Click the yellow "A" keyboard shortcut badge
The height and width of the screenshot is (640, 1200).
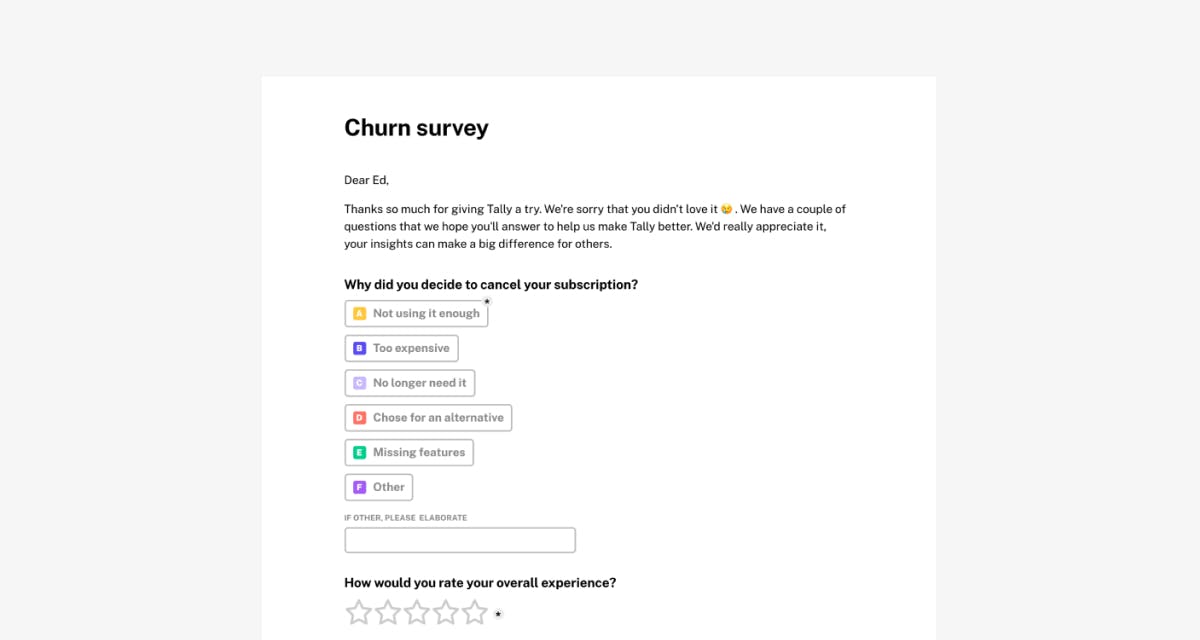(359, 313)
